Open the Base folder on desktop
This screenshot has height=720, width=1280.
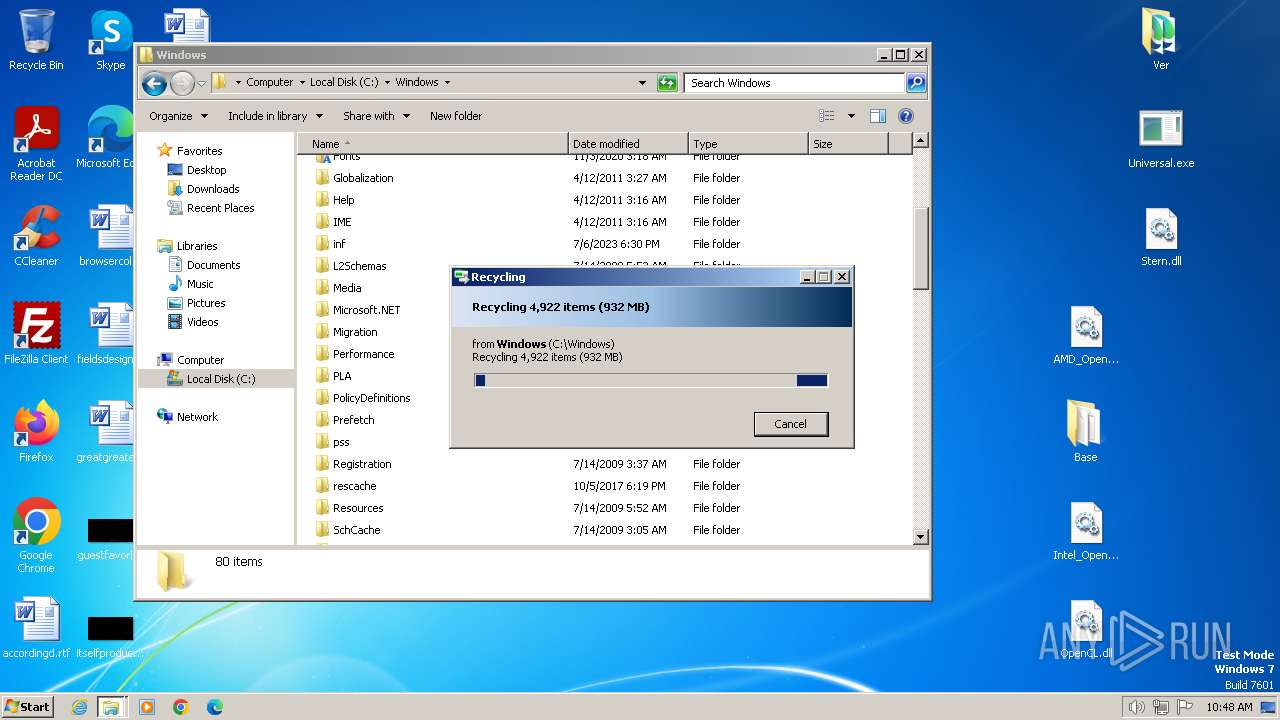(x=1085, y=432)
